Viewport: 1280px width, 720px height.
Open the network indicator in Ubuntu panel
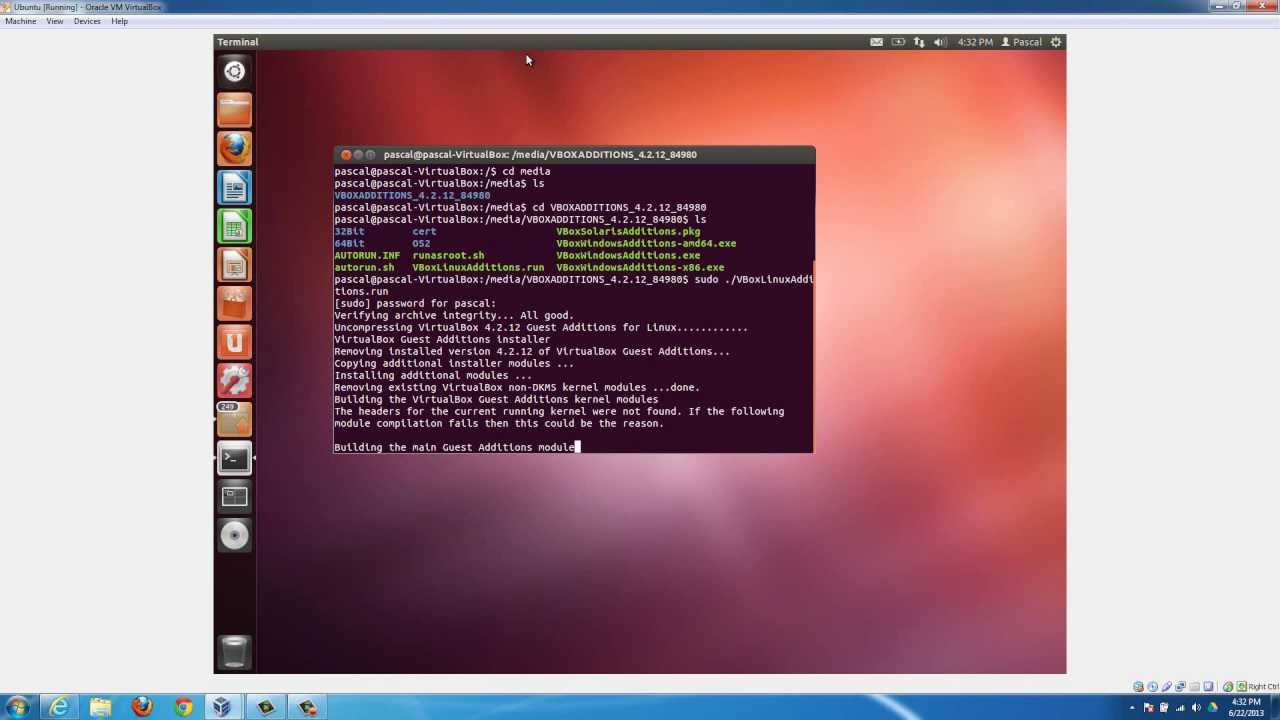(x=919, y=42)
